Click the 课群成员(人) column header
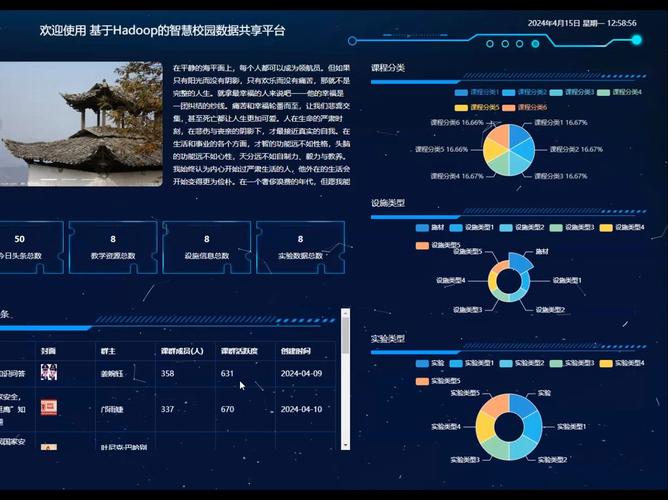Screen dimensions: 668x500 point(182,351)
